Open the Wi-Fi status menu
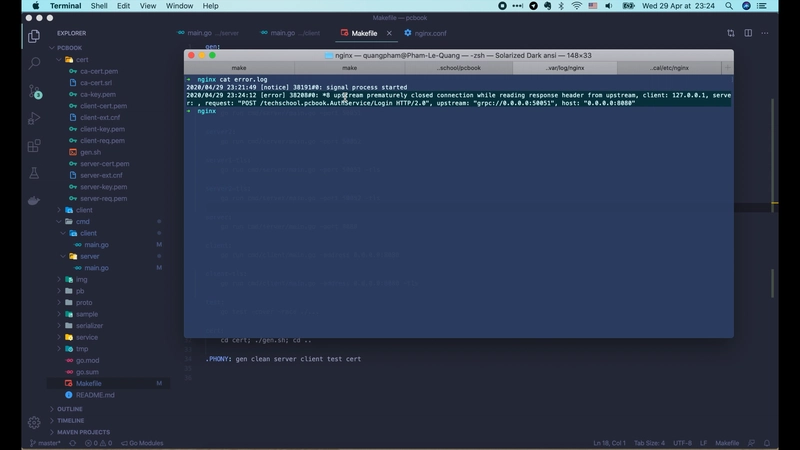 pyautogui.click(x=577, y=6)
